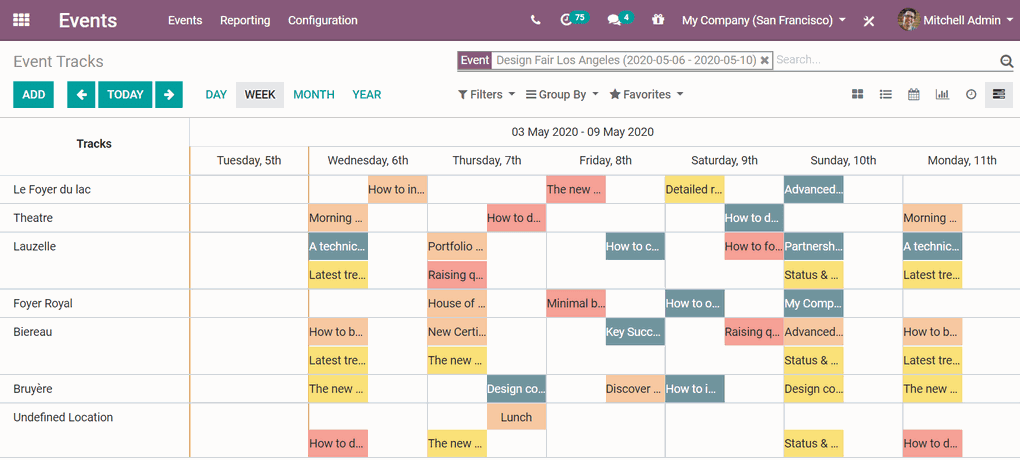This screenshot has width=1020, height=460.
Task: Open conversations icon with 4 badge
Action: tap(618, 20)
